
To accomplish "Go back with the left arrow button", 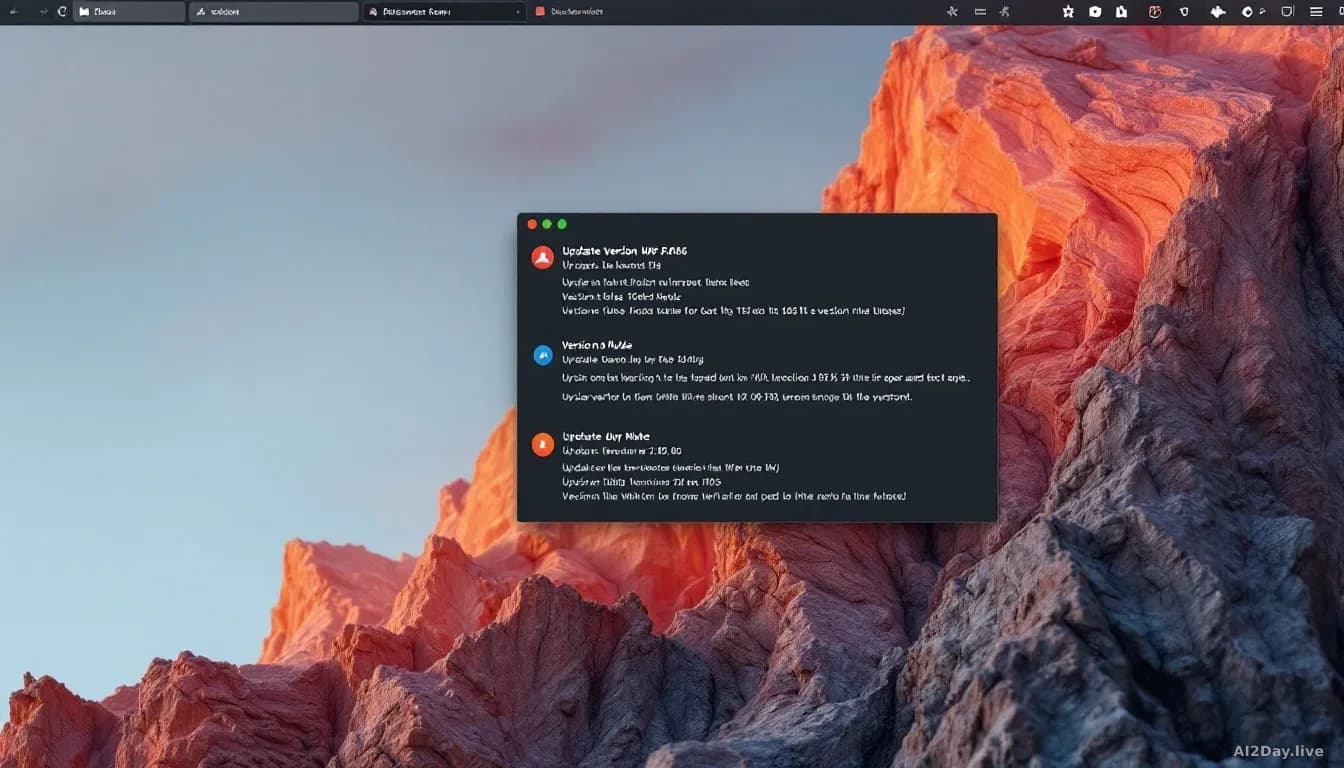I will coord(14,12).
